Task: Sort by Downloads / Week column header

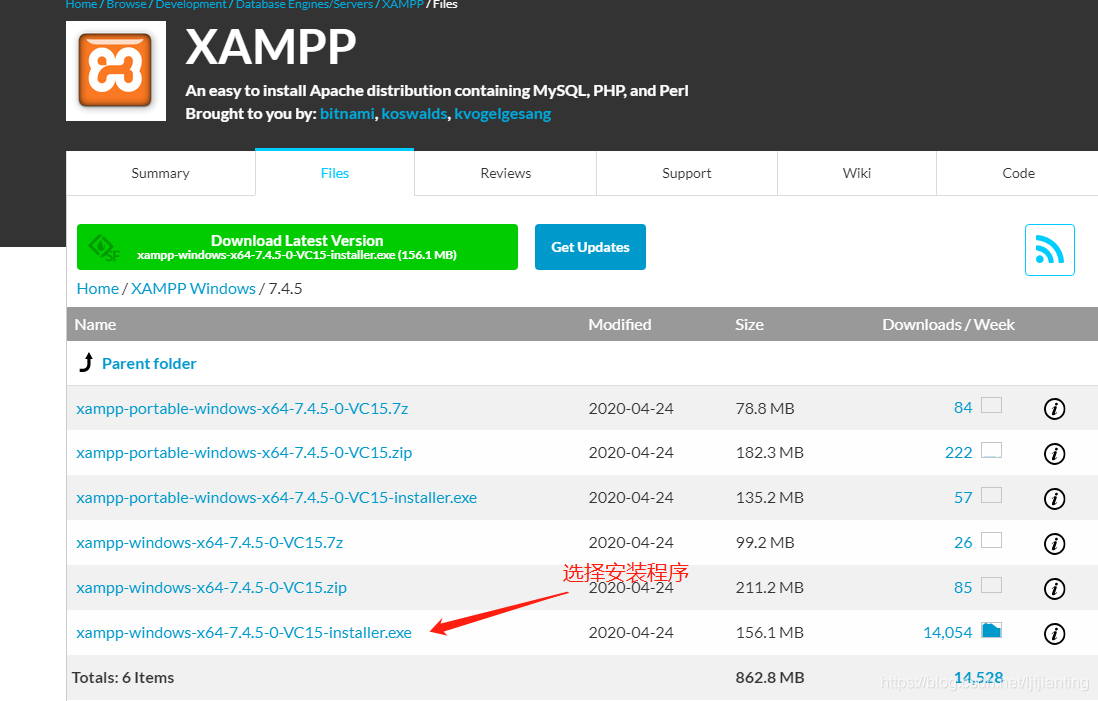Action: coord(948,324)
